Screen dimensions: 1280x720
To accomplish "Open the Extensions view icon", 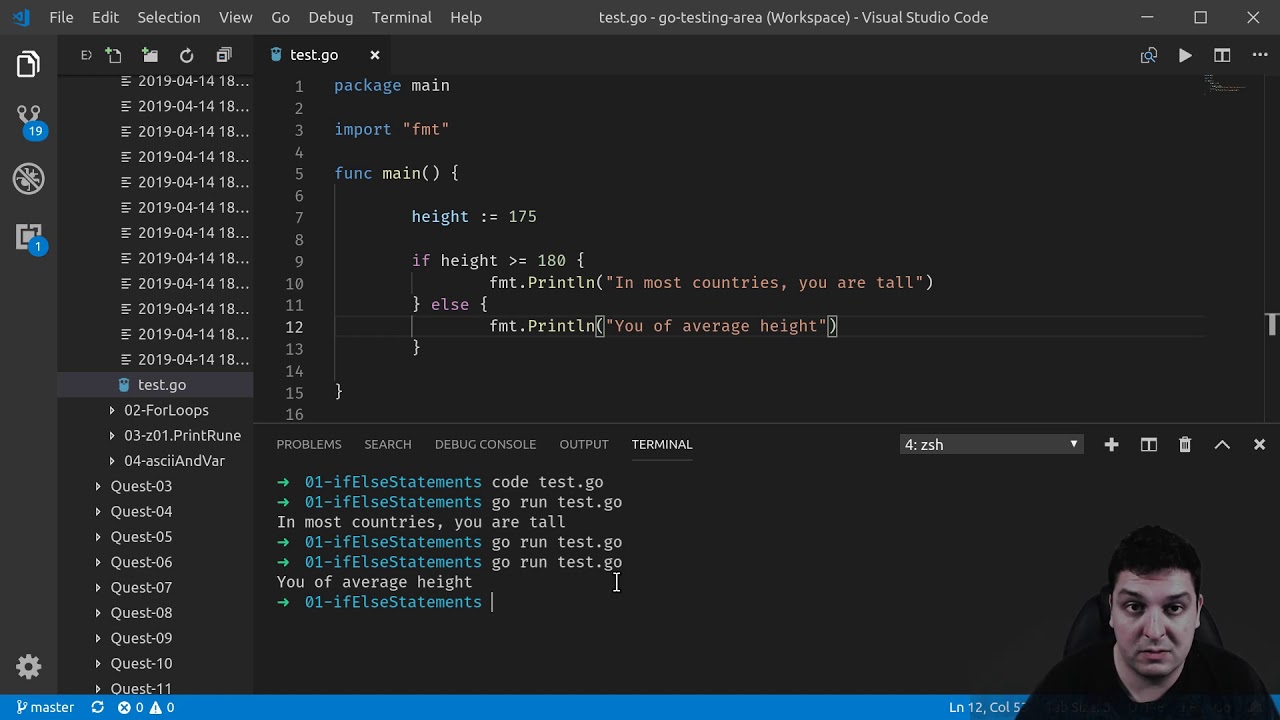I will coord(28,237).
